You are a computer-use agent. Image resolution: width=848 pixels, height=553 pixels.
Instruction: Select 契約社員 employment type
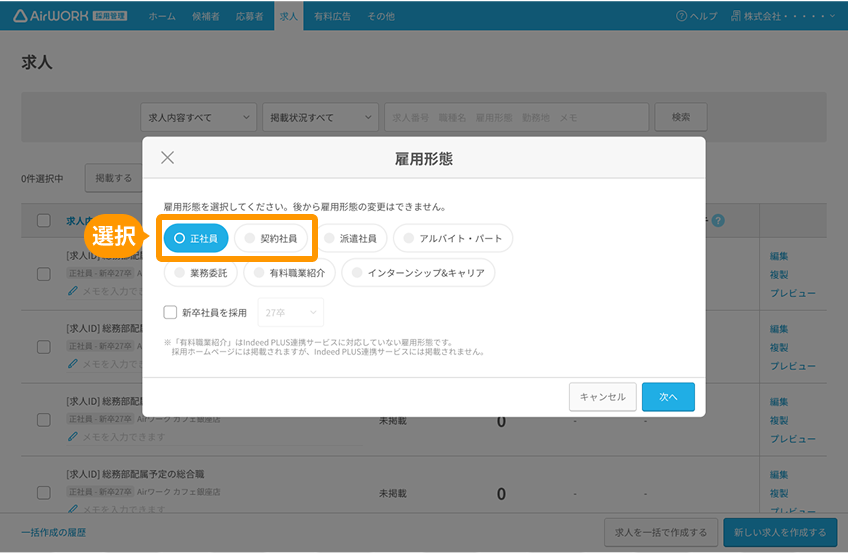[271, 238]
